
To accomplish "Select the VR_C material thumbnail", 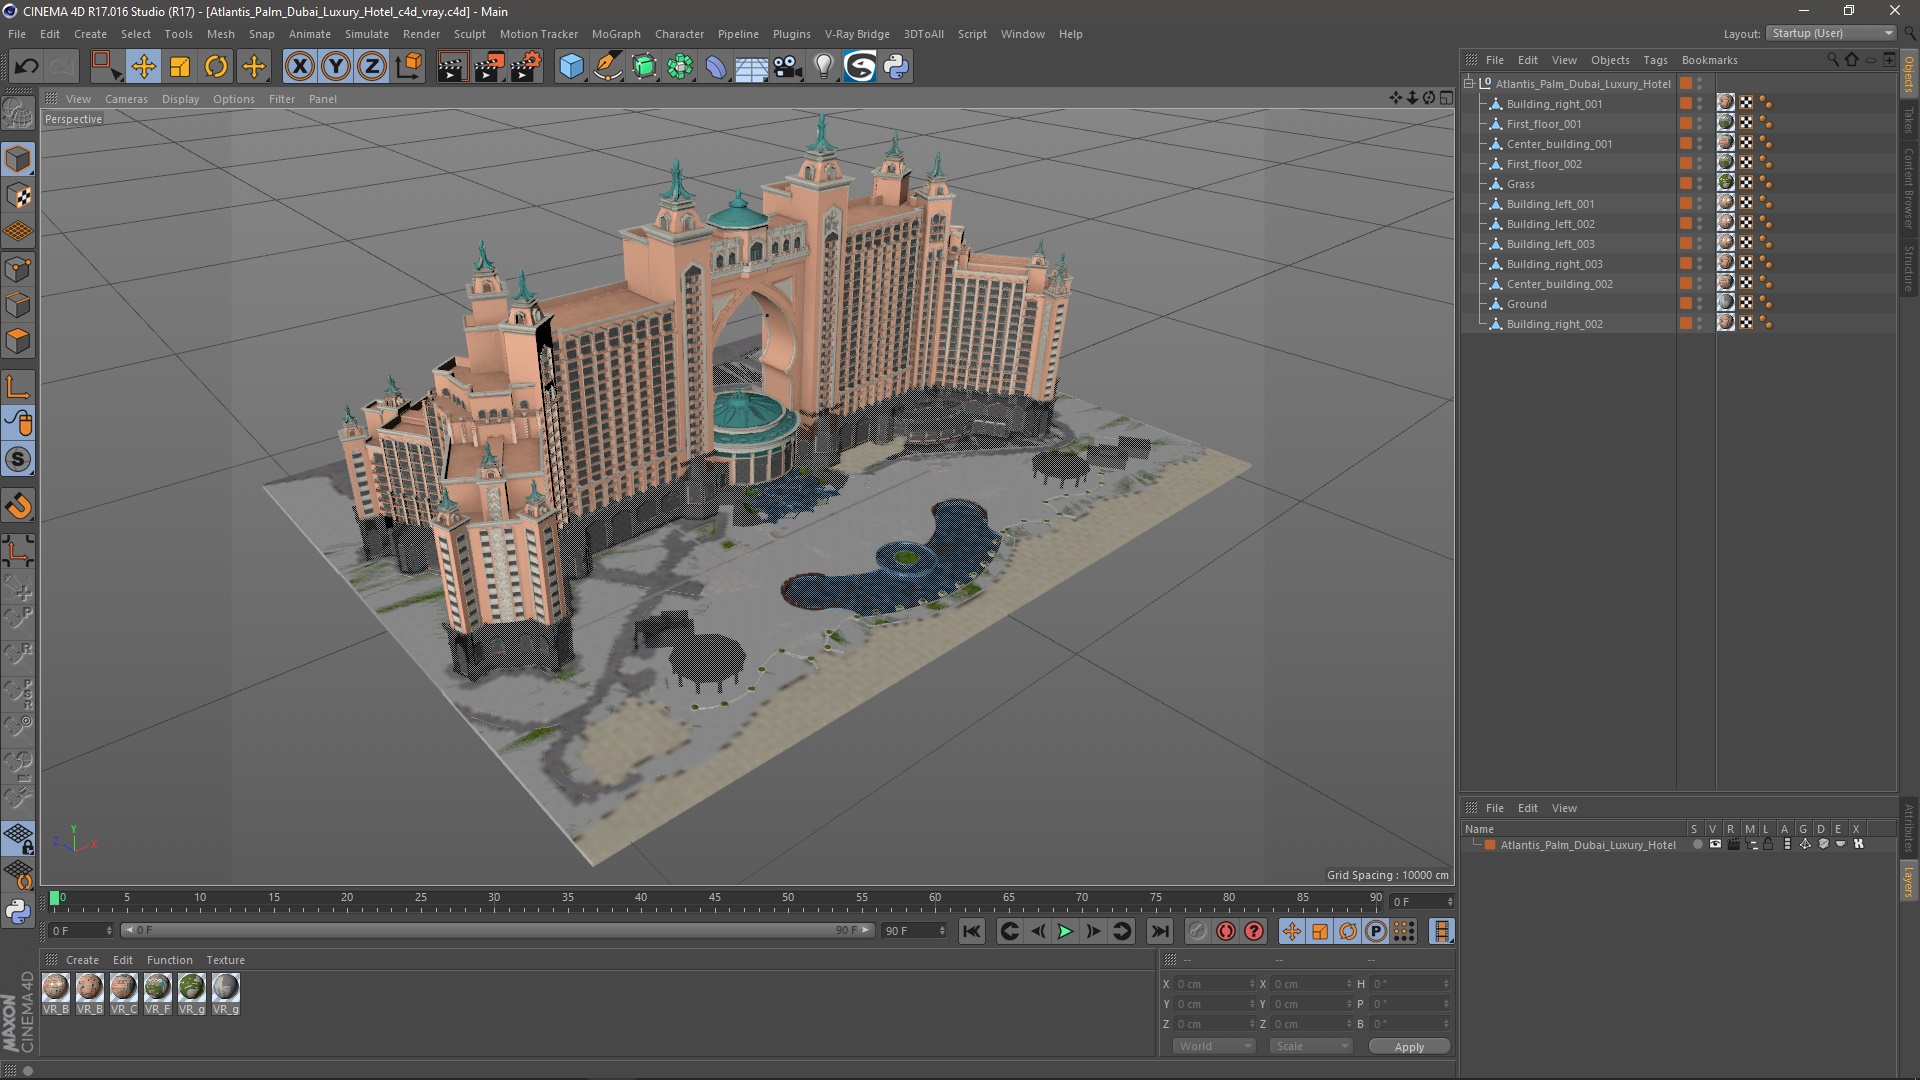I will 124,989.
